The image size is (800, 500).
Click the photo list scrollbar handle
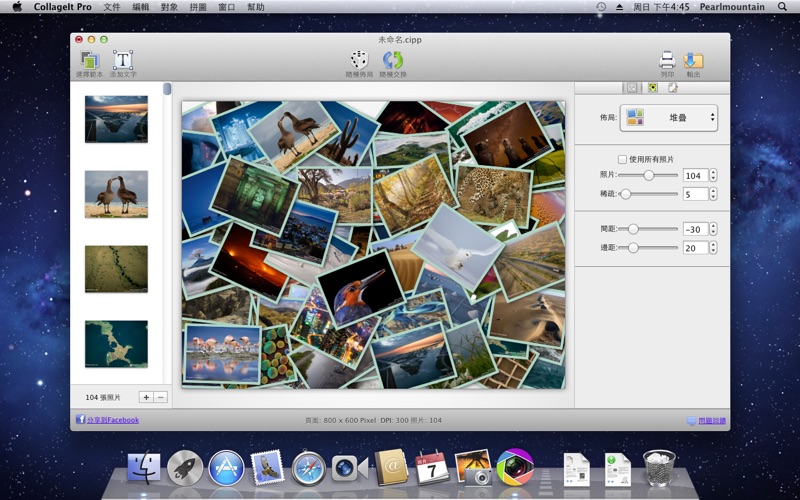coord(167,89)
